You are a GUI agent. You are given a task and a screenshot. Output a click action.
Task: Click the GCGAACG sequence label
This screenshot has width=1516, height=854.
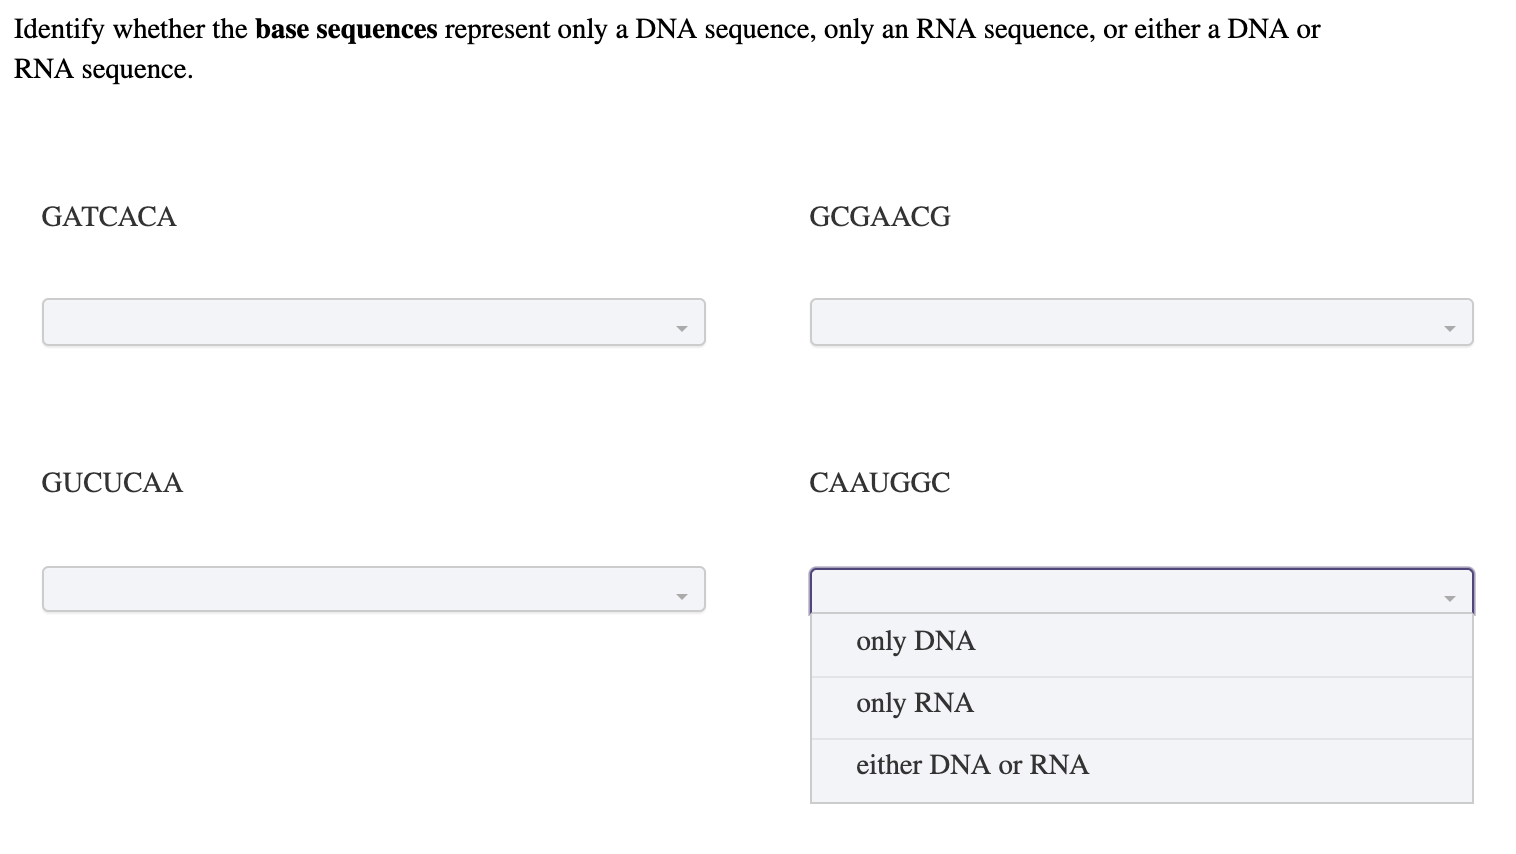[879, 216]
